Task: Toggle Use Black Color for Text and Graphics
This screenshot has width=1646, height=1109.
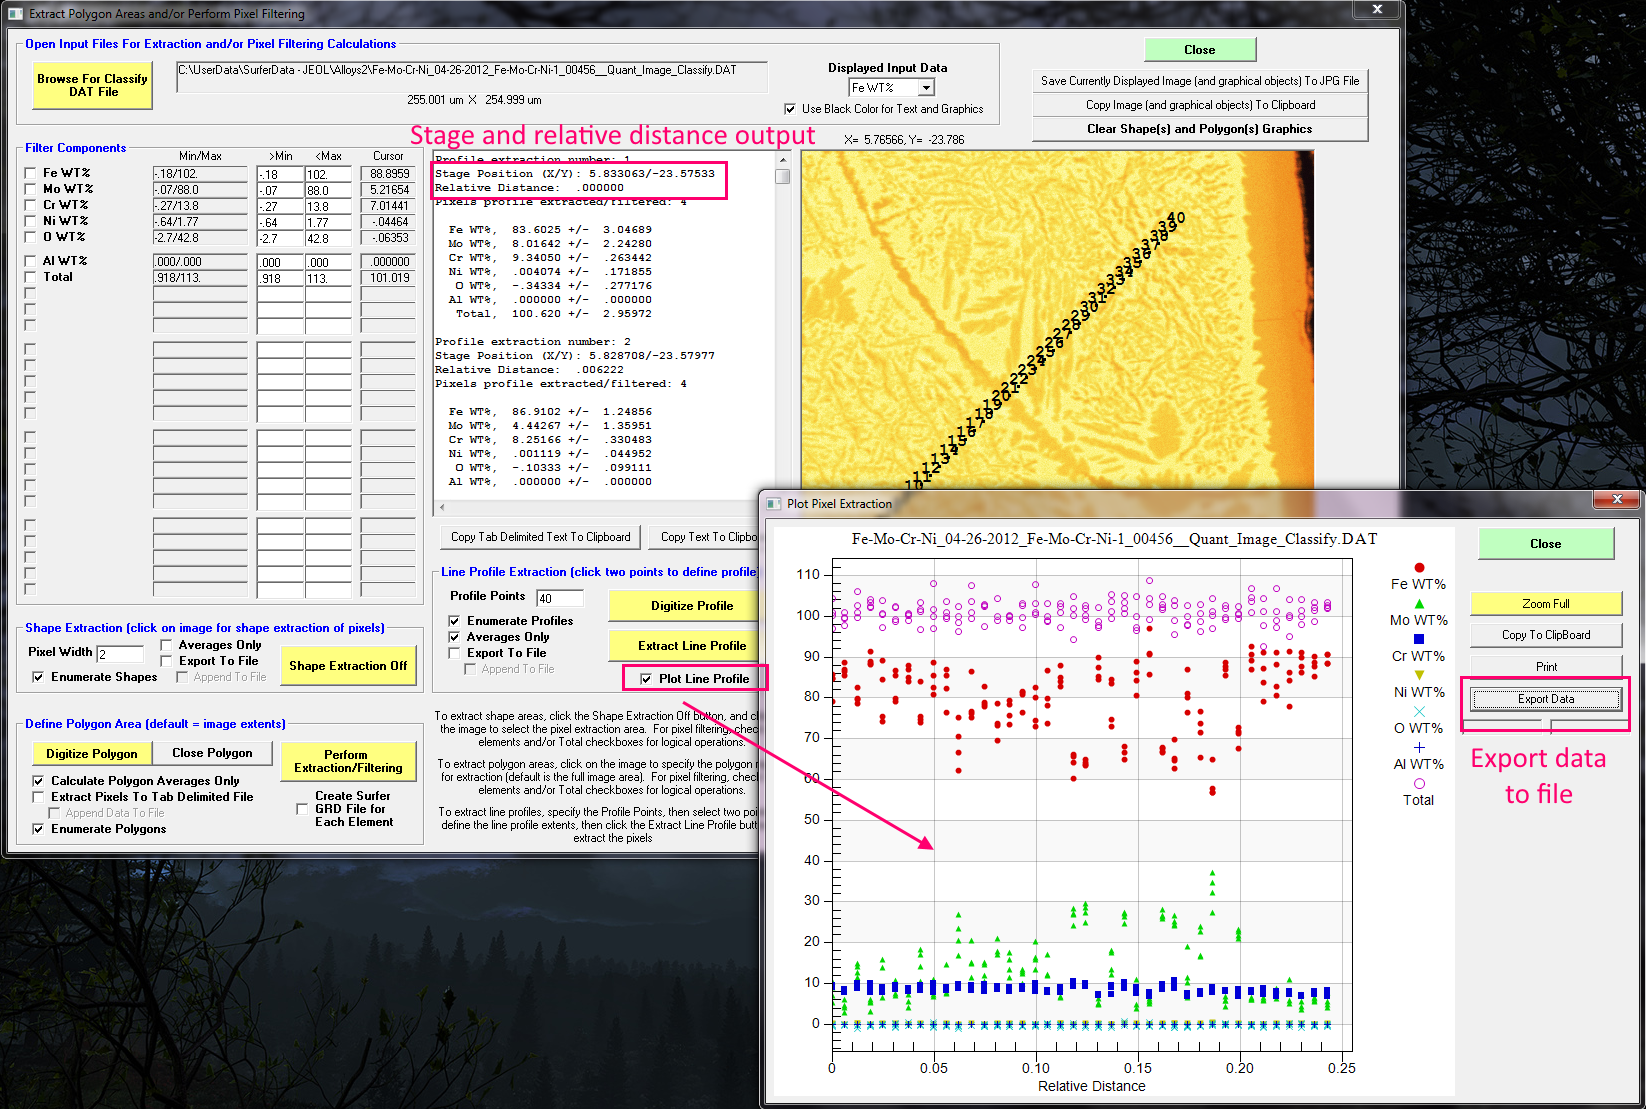Action: point(790,109)
